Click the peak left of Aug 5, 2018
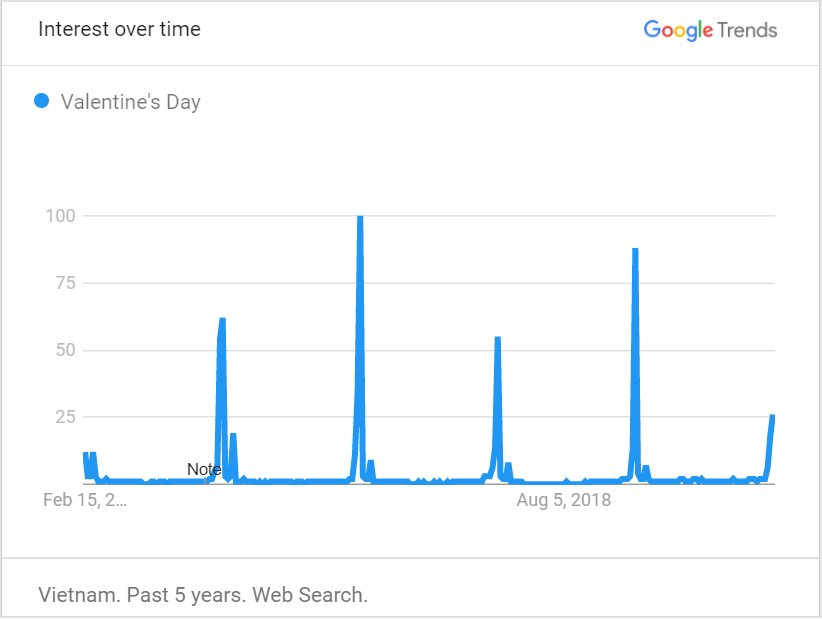822x619 pixels. click(x=497, y=339)
